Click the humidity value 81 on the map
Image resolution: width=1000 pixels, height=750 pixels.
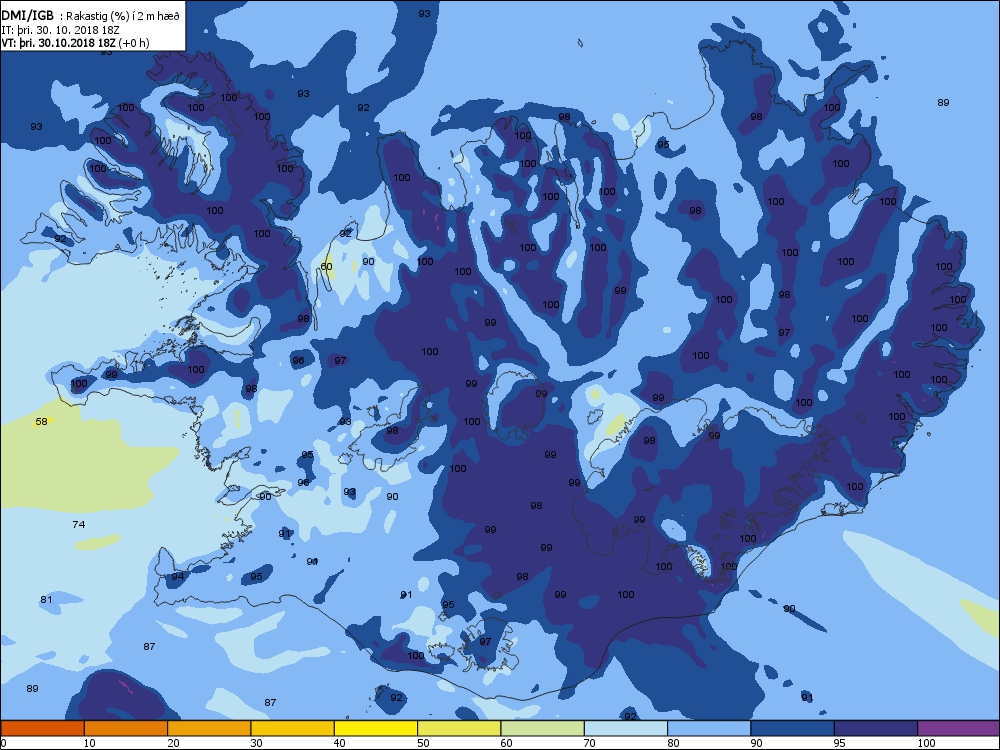[46, 599]
